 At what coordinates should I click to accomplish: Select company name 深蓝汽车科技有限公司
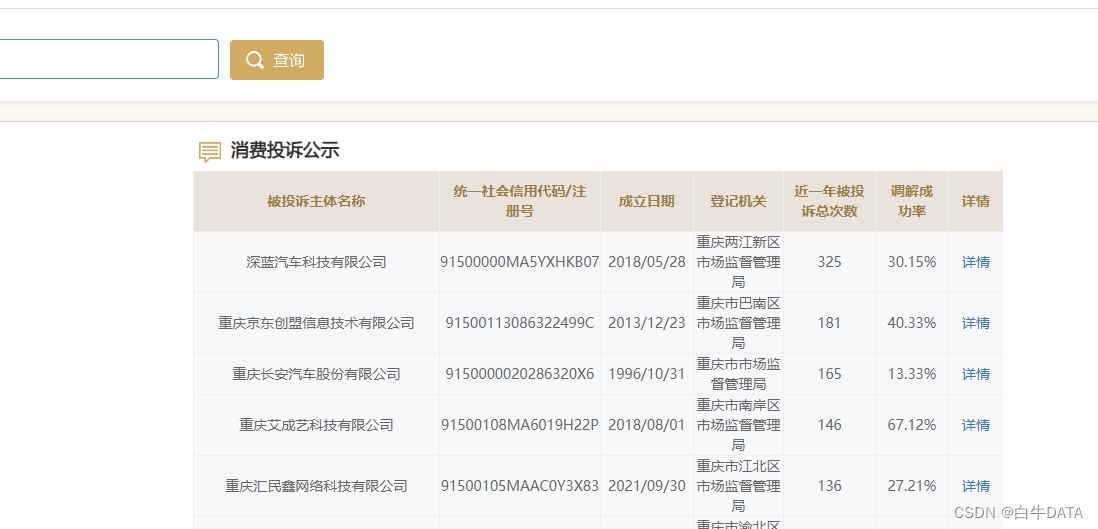(317, 263)
